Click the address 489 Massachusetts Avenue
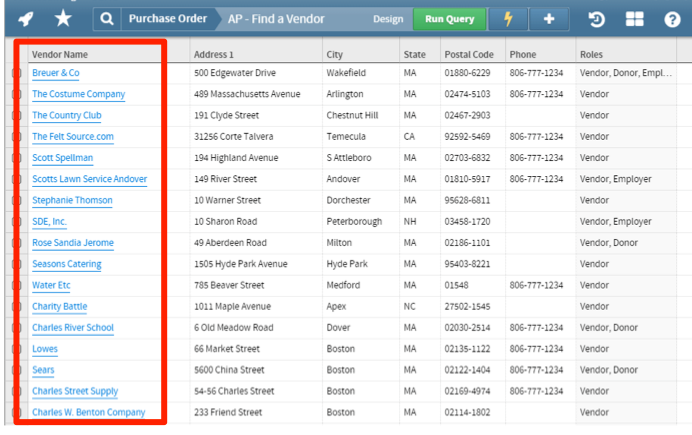Screen dimensions: 692x435 point(247,94)
